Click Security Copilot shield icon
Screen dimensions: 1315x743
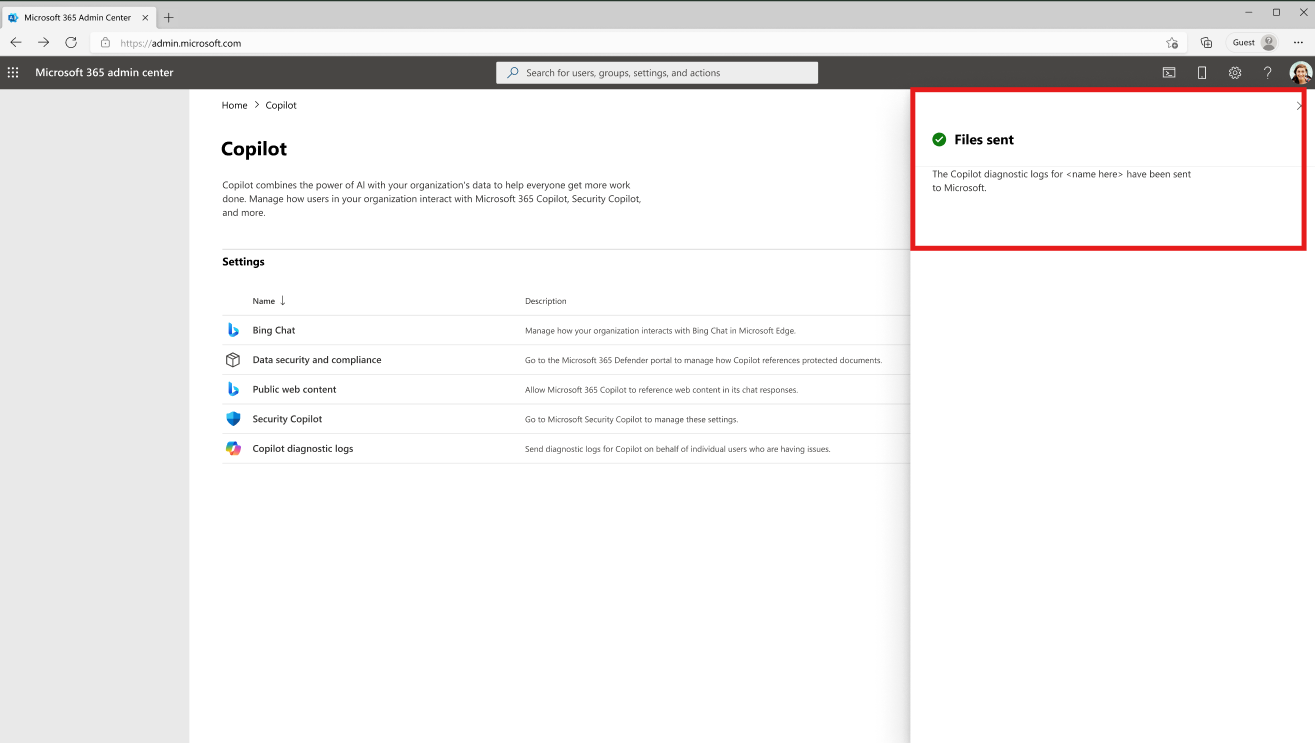tap(233, 419)
